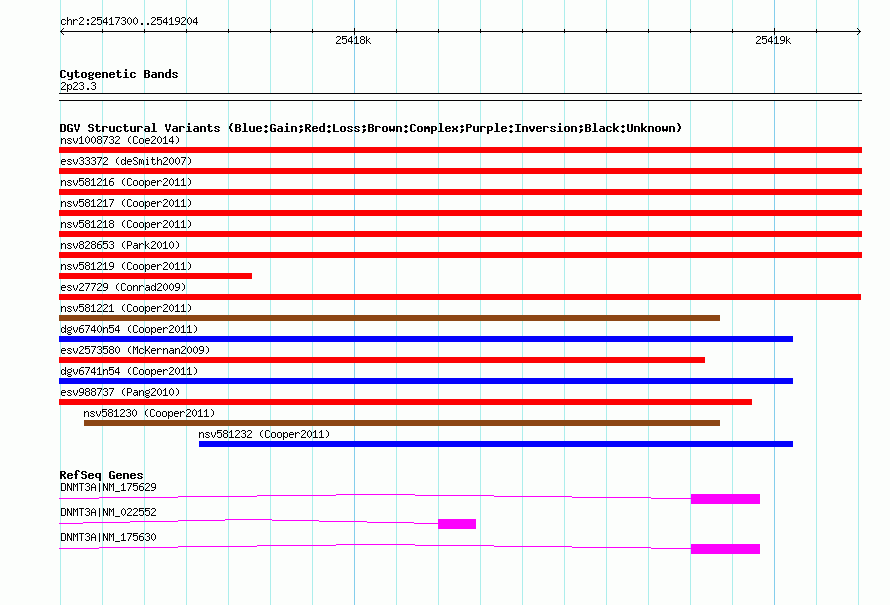Image resolution: width=890 pixels, height=605 pixels.
Task: Click the right arrowhead of the ruler
Action: (859, 32)
